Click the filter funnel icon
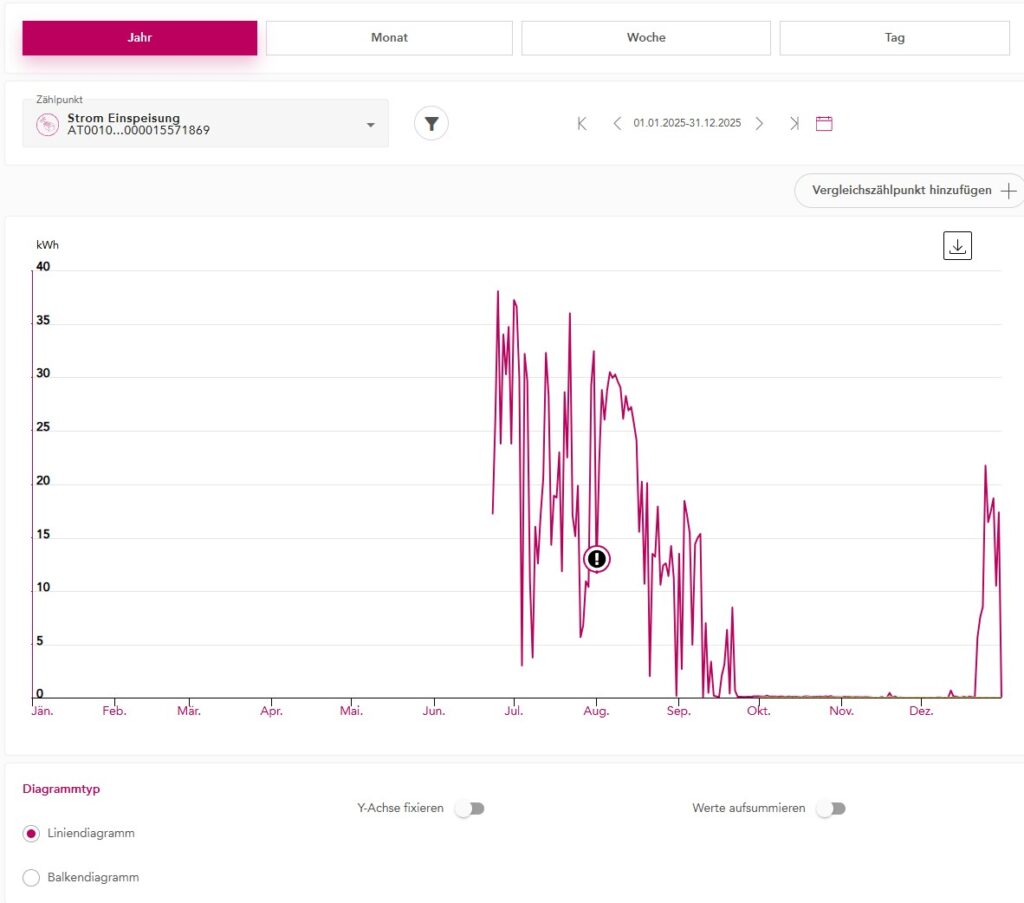Image resolution: width=1024 pixels, height=903 pixels. pyautogui.click(x=431, y=124)
